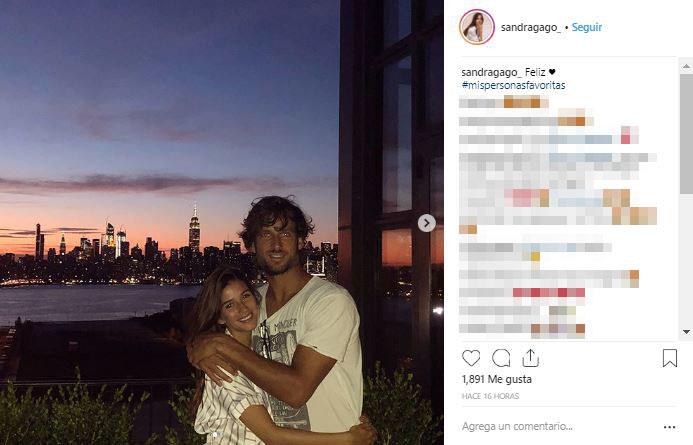Focus the 'Agrega un comentario...' field

(x=517, y=426)
